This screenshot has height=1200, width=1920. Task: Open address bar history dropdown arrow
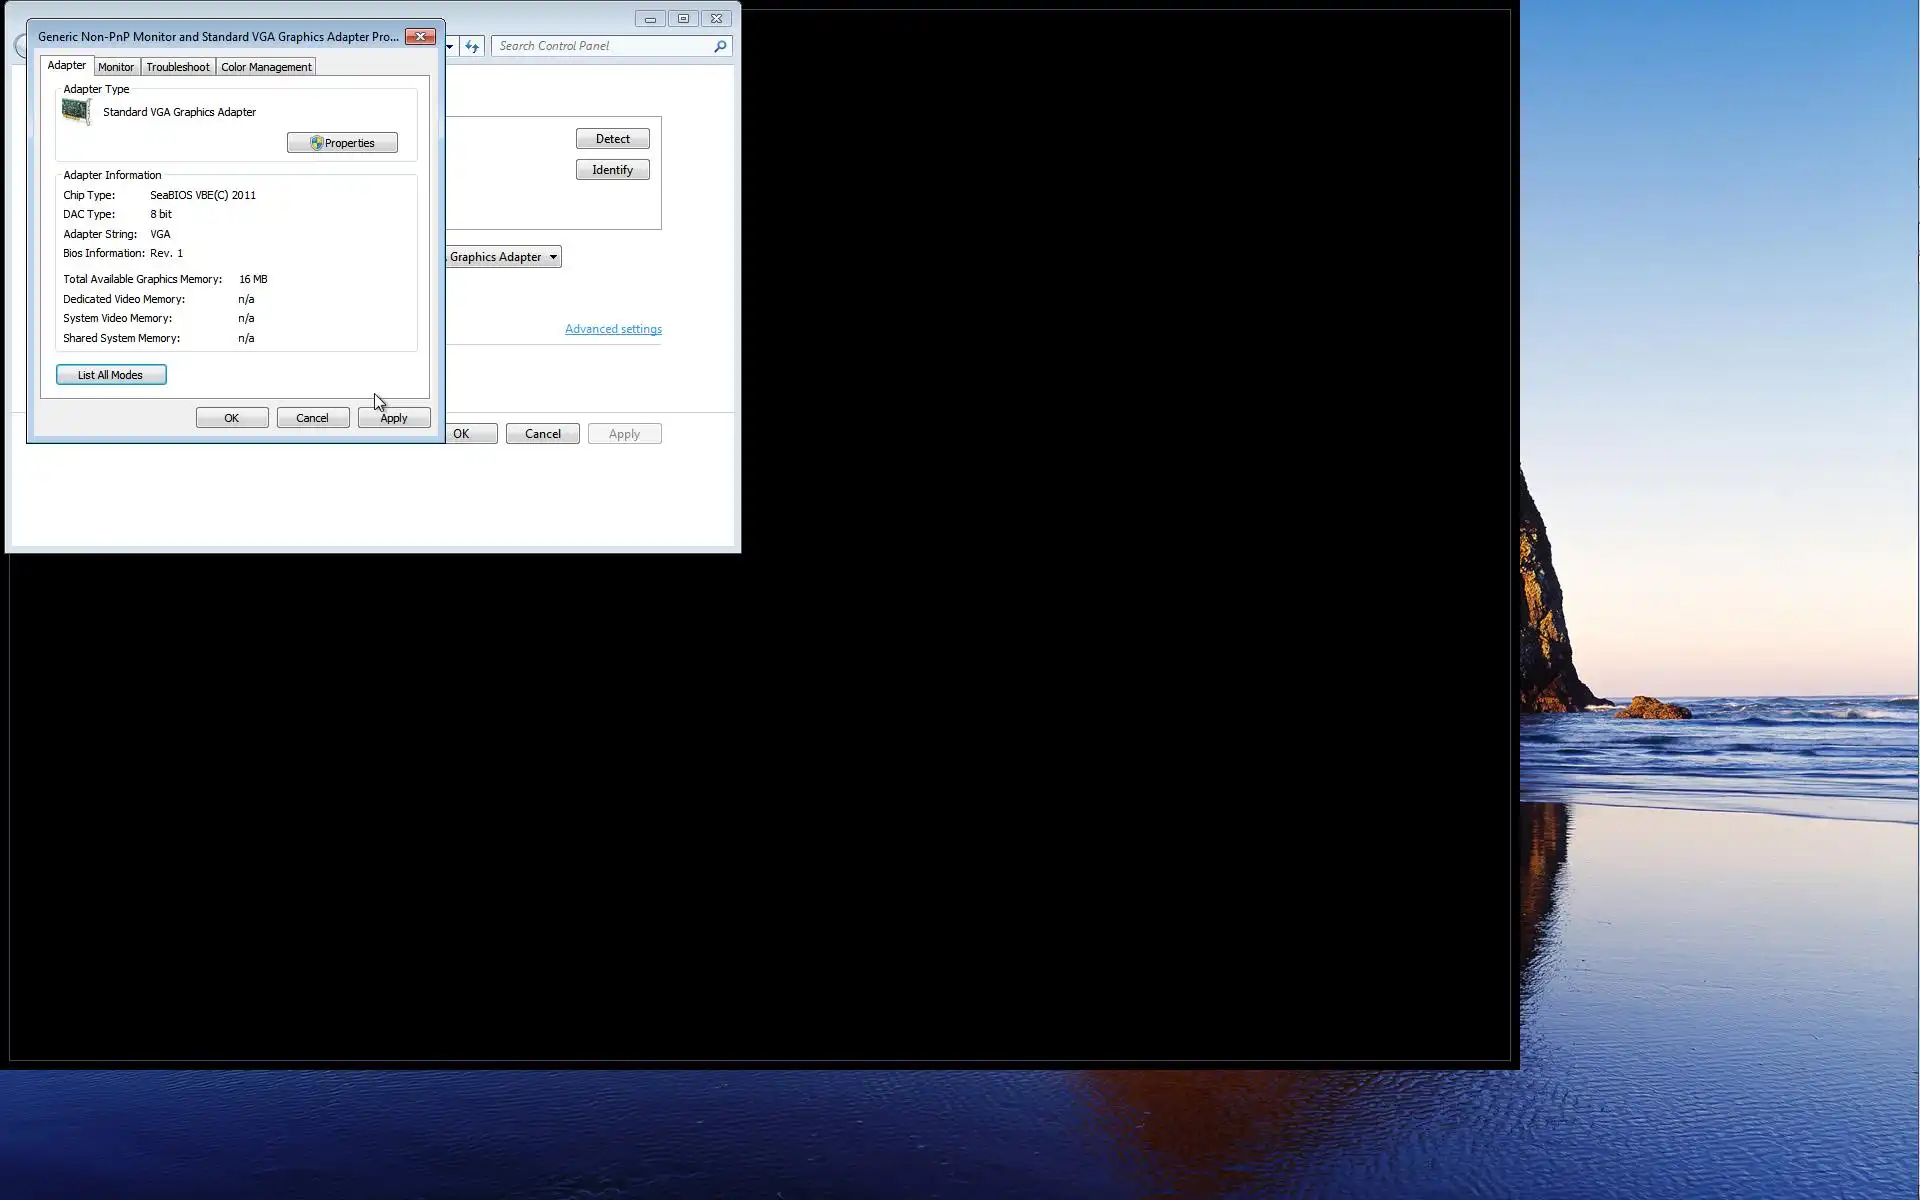450,46
